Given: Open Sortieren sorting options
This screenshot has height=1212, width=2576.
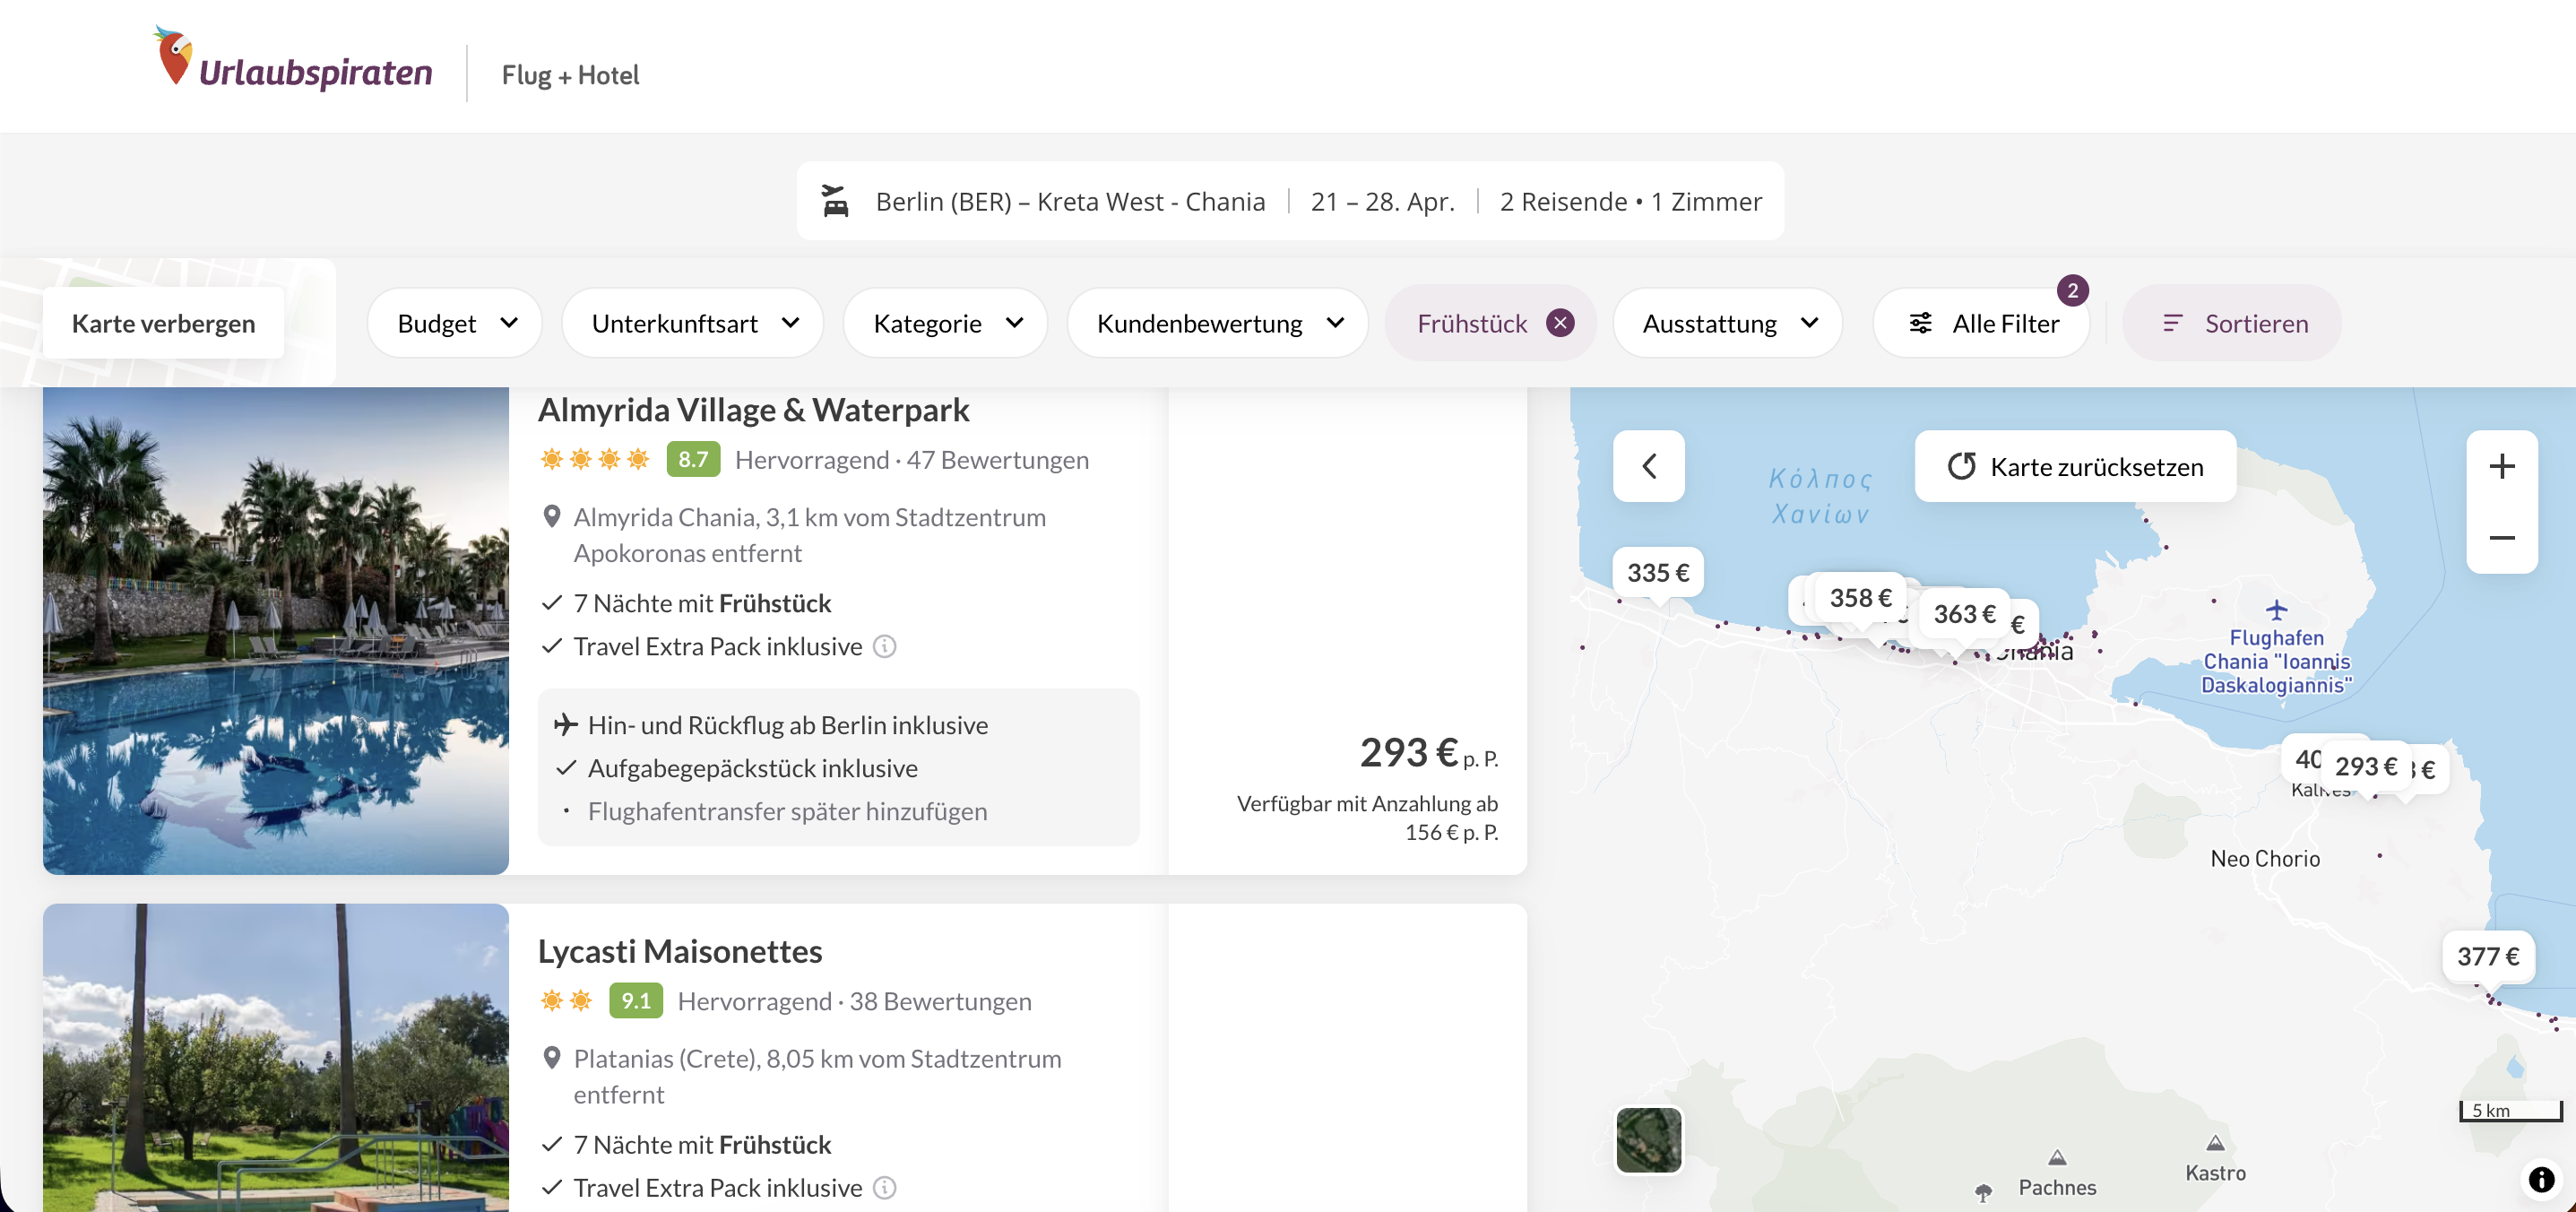Looking at the screenshot, I should click(x=2233, y=323).
